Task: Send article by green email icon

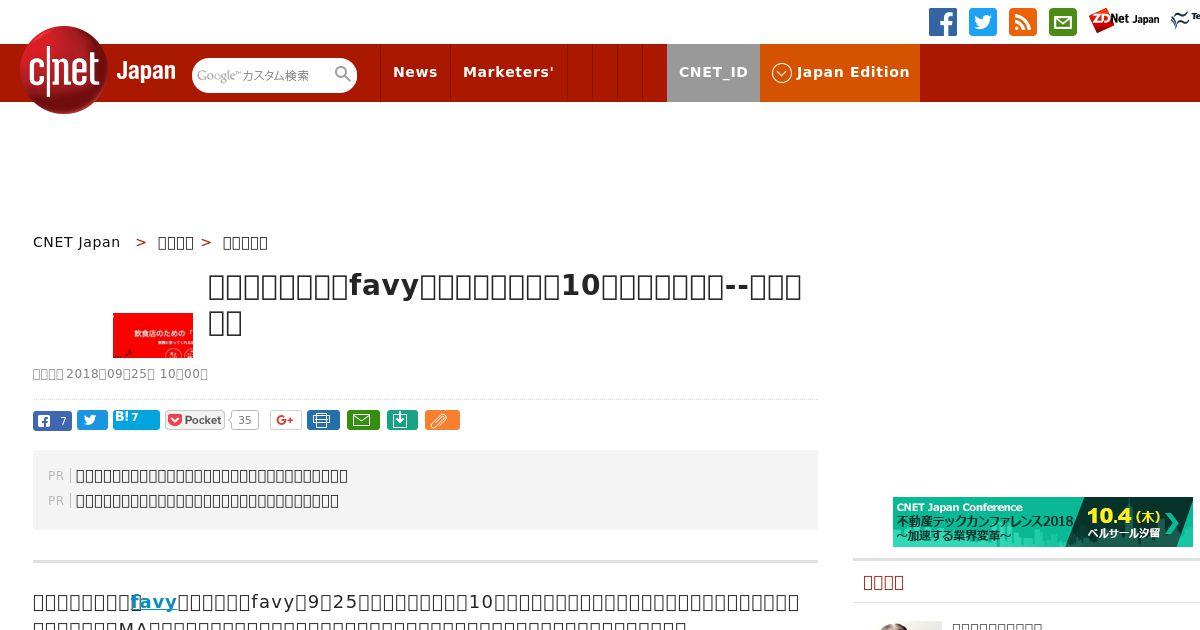Action: click(x=363, y=420)
